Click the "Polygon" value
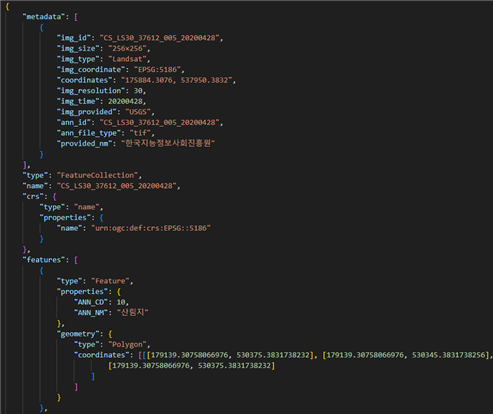The image size is (493, 414). [x=127, y=345]
